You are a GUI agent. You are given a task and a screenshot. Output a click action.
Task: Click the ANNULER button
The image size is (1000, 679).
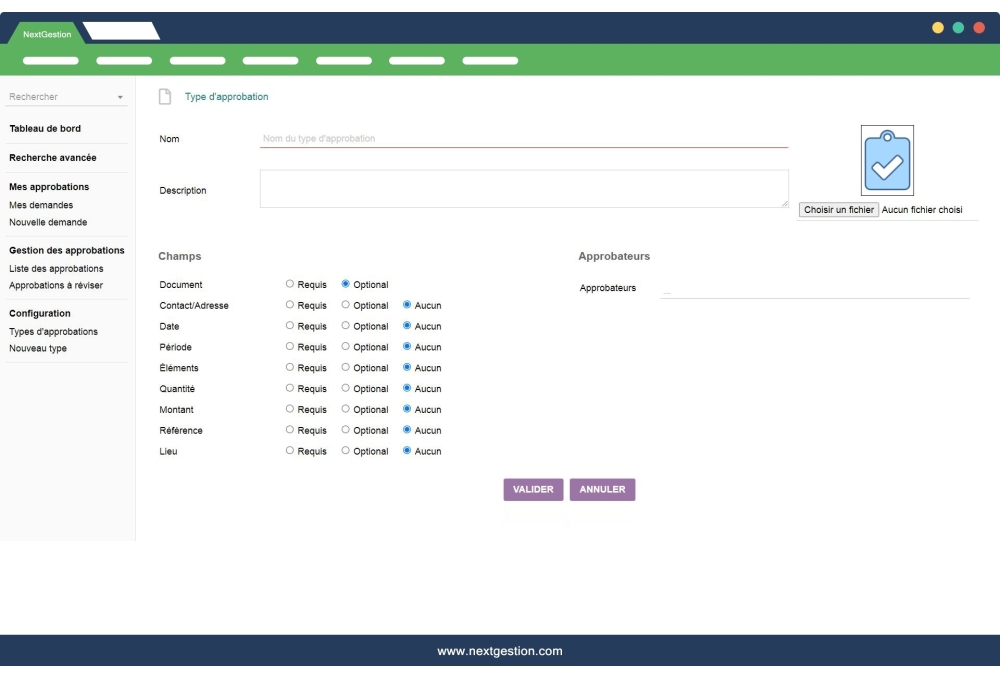click(601, 489)
